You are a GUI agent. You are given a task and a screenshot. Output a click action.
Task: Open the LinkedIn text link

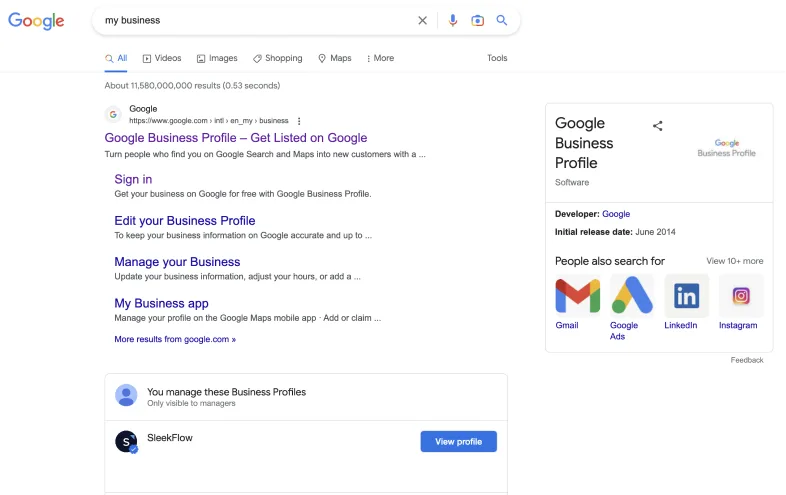tap(681, 325)
